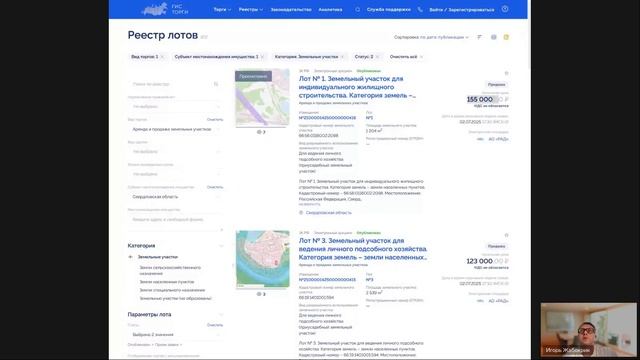Open the first 'Не выбрано' dropdown under search
This screenshot has height=360, width=640.
(176, 107)
